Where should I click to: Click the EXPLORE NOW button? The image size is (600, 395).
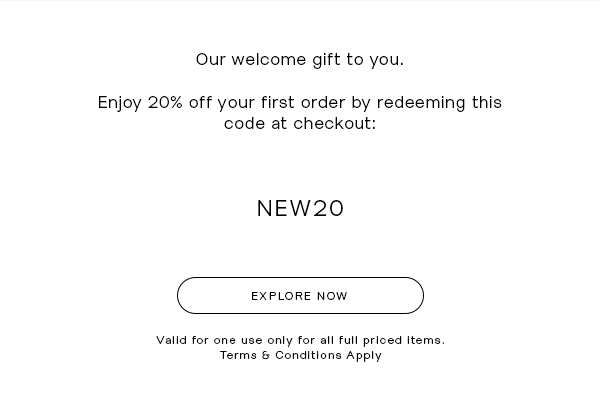pos(300,295)
